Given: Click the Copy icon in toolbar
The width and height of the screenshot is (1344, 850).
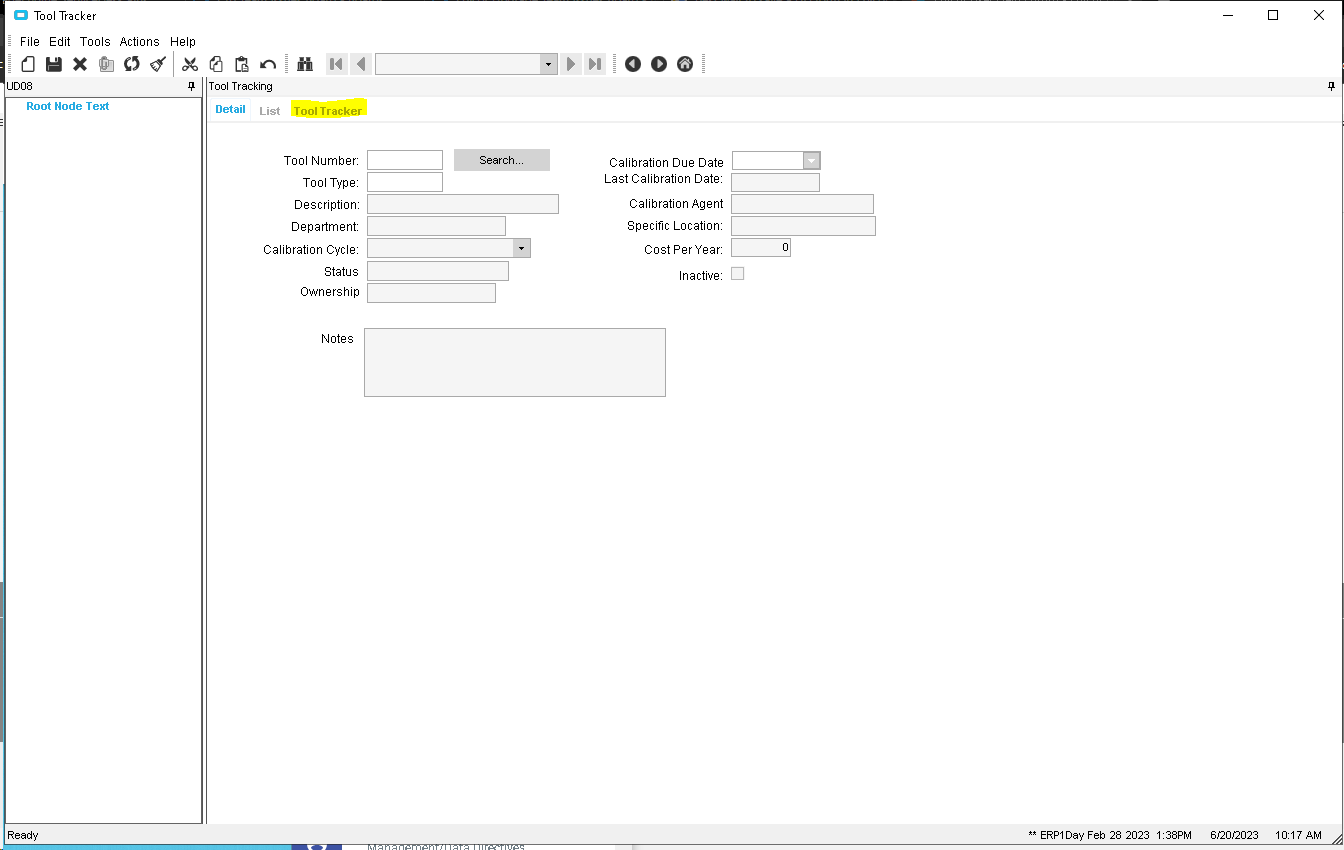Looking at the screenshot, I should (216, 64).
